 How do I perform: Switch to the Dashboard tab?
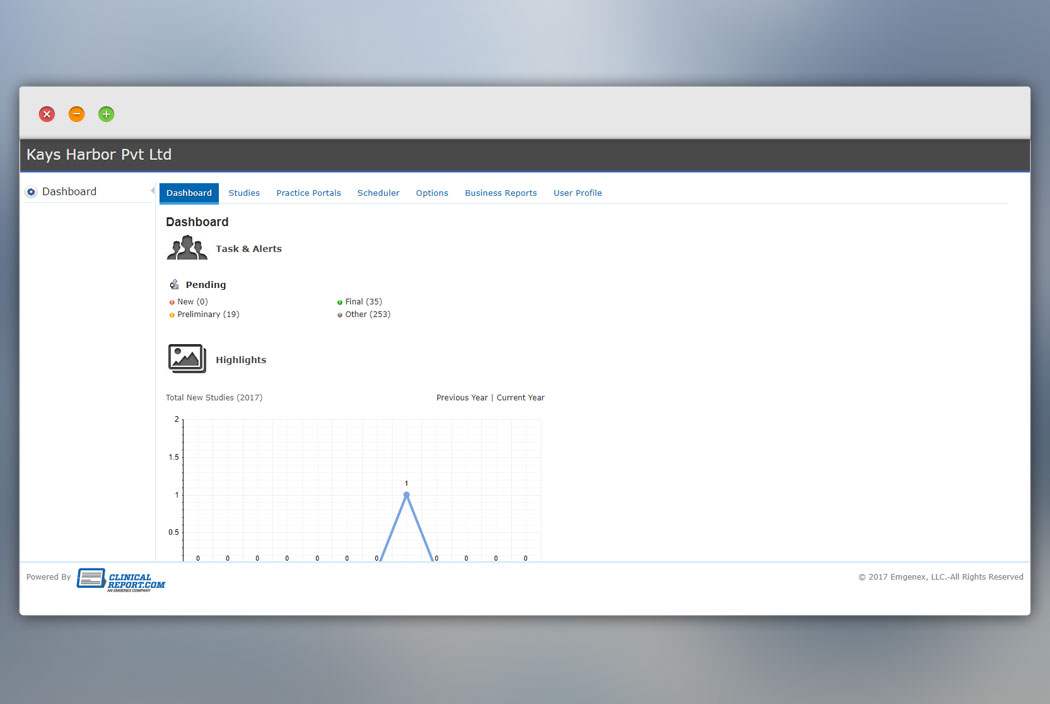click(189, 193)
